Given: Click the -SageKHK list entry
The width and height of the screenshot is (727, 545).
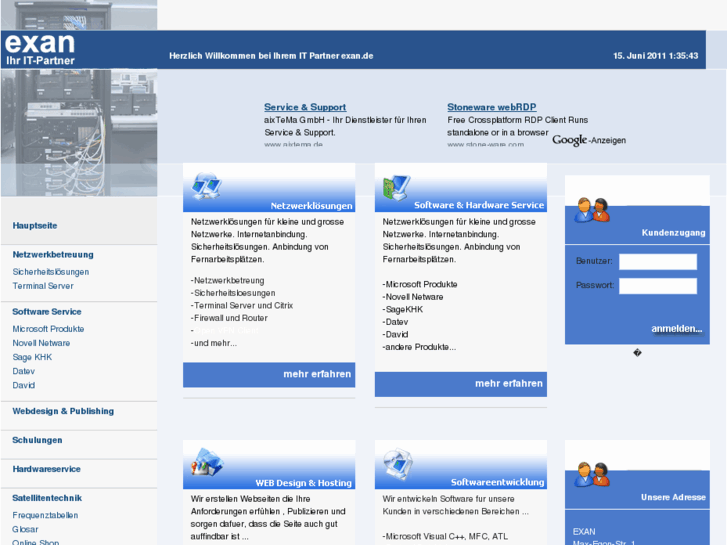Looking at the screenshot, I should (x=403, y=309).
